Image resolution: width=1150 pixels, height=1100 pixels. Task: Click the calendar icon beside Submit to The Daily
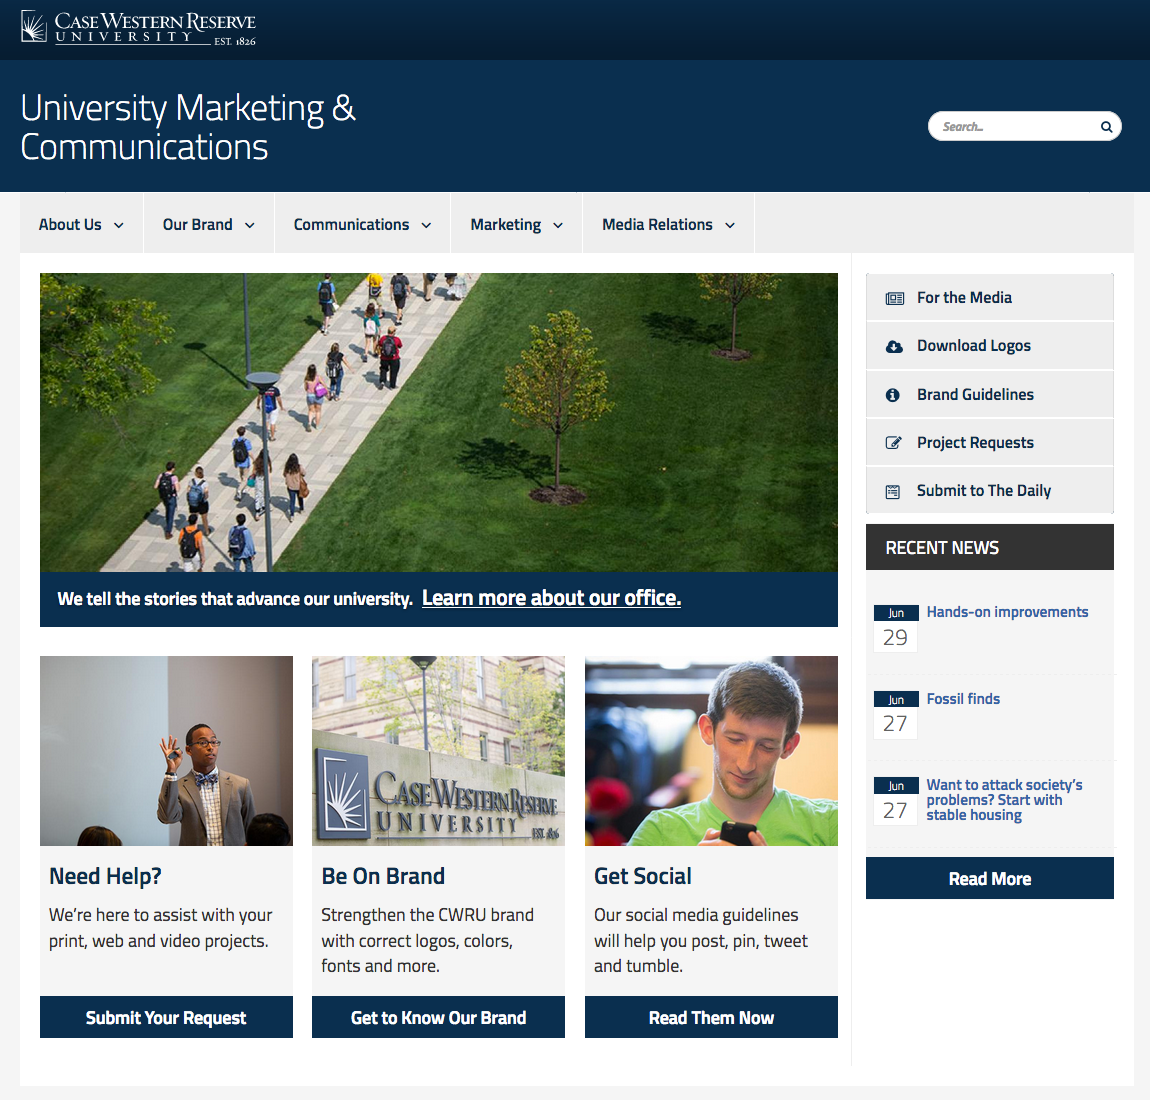(x=893, y=491)
